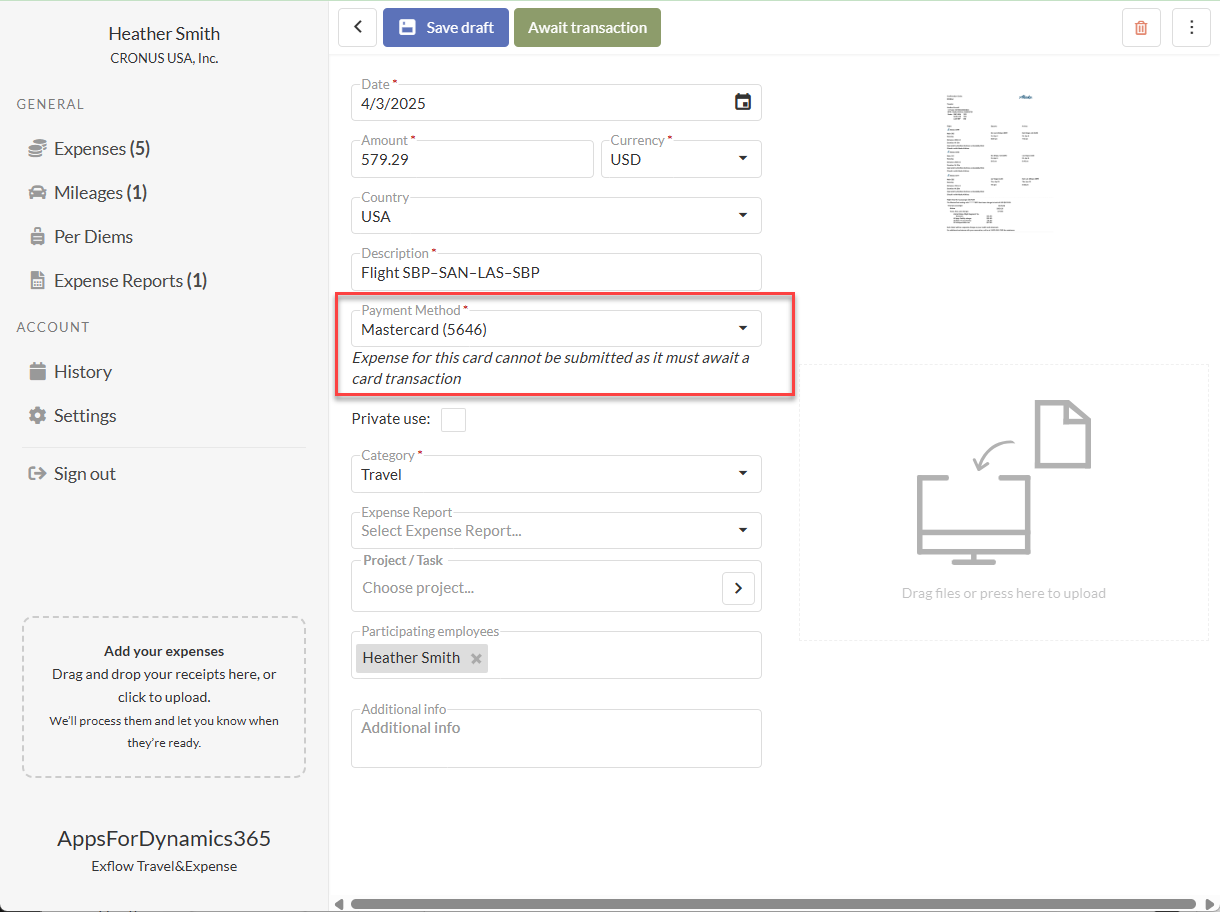Click the Save draft button
Viewport: 1220px width, 912px height.
(x=446, y=28)
